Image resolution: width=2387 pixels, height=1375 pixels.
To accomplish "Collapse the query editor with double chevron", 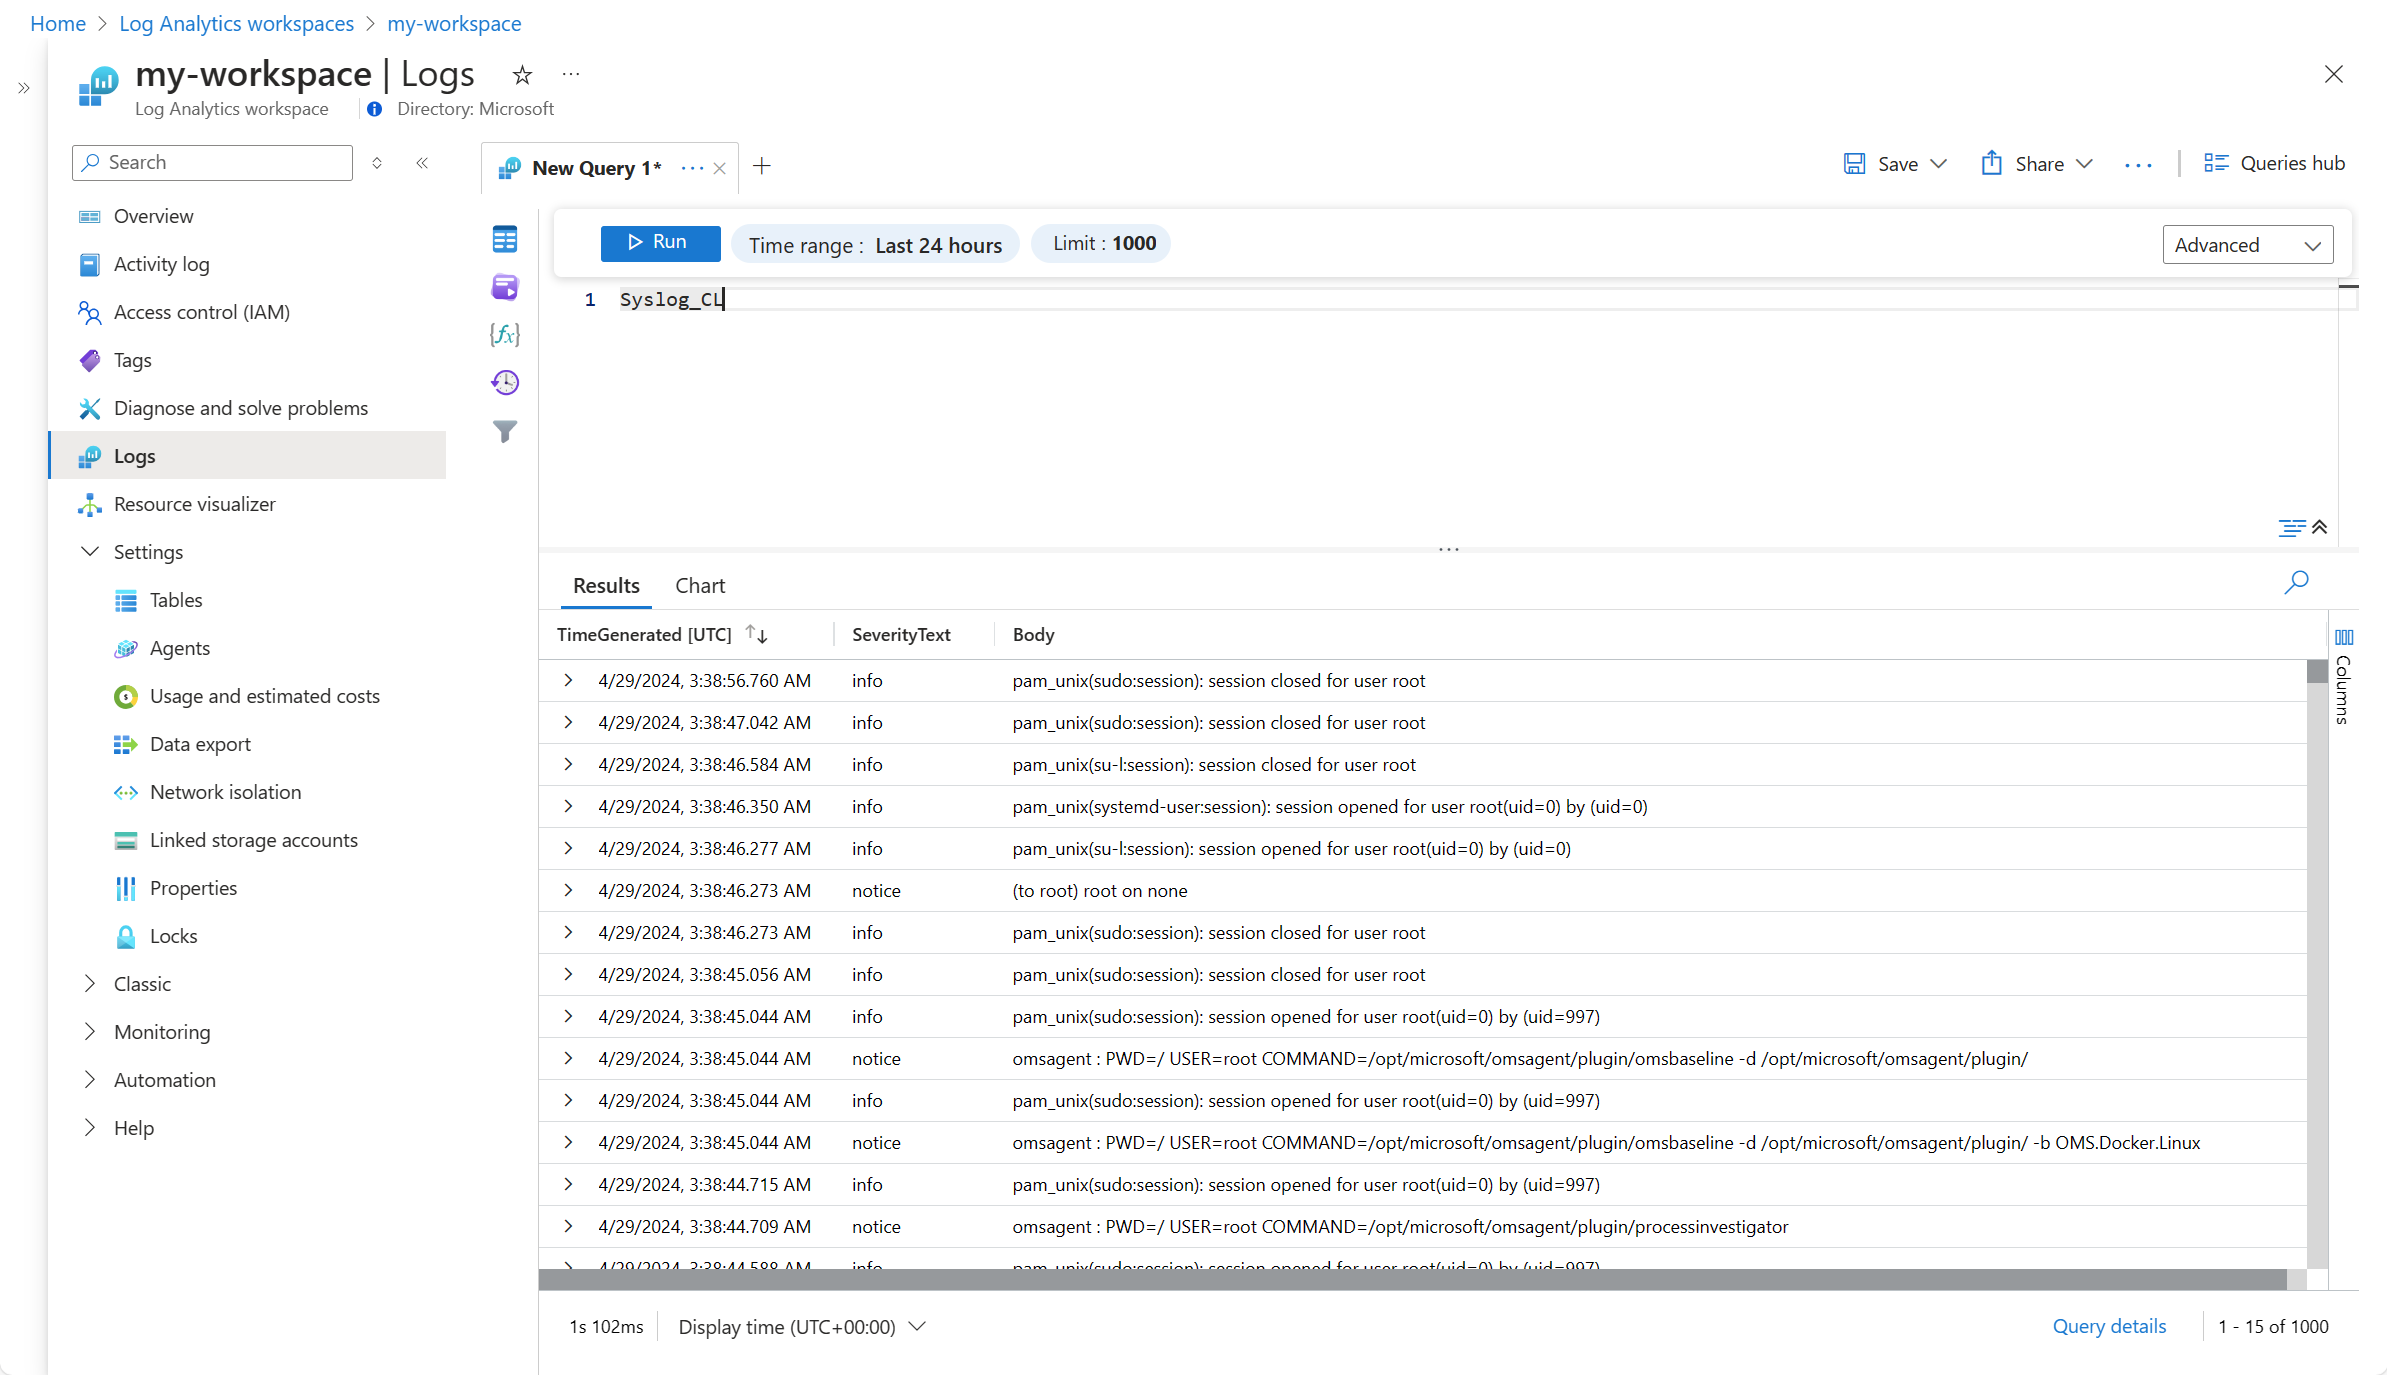I will tap(2320, 527).
